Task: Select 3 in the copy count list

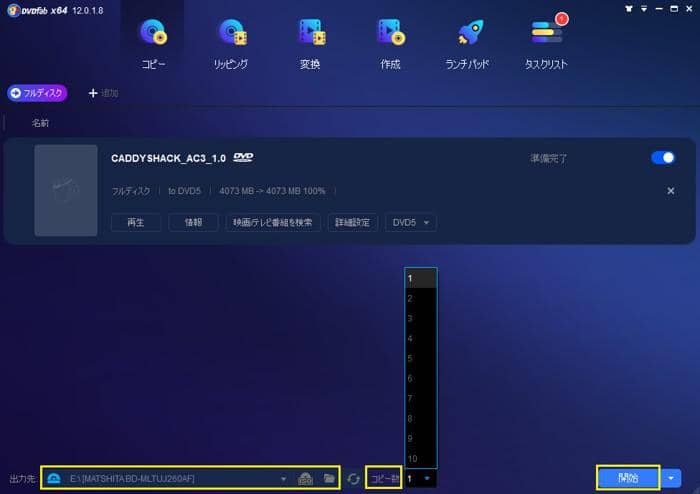Action: [x=421, y=318]
